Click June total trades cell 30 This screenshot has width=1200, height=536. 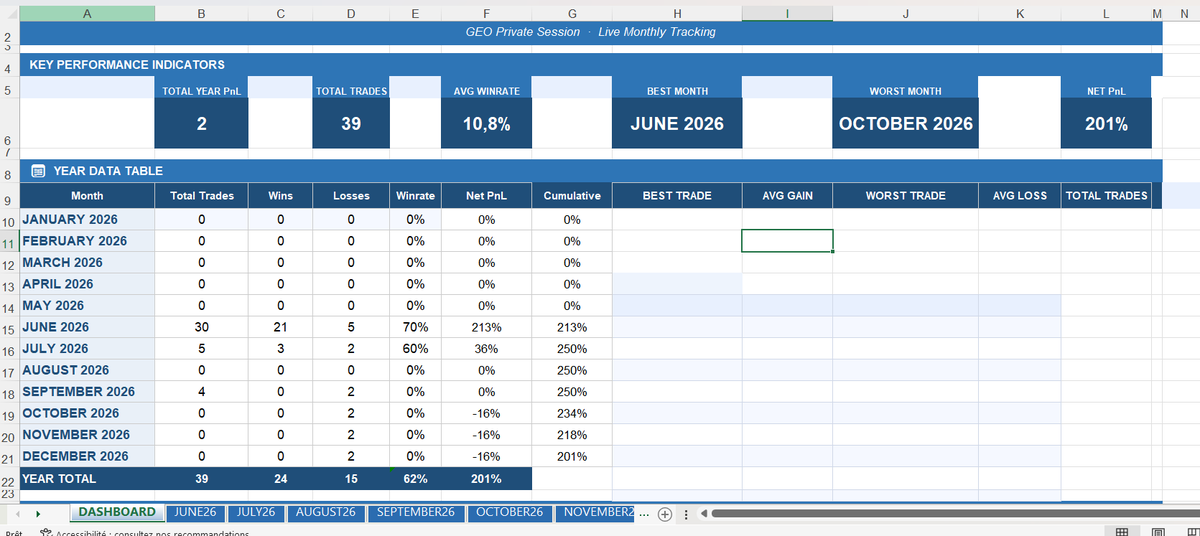[x=202, y=327]
